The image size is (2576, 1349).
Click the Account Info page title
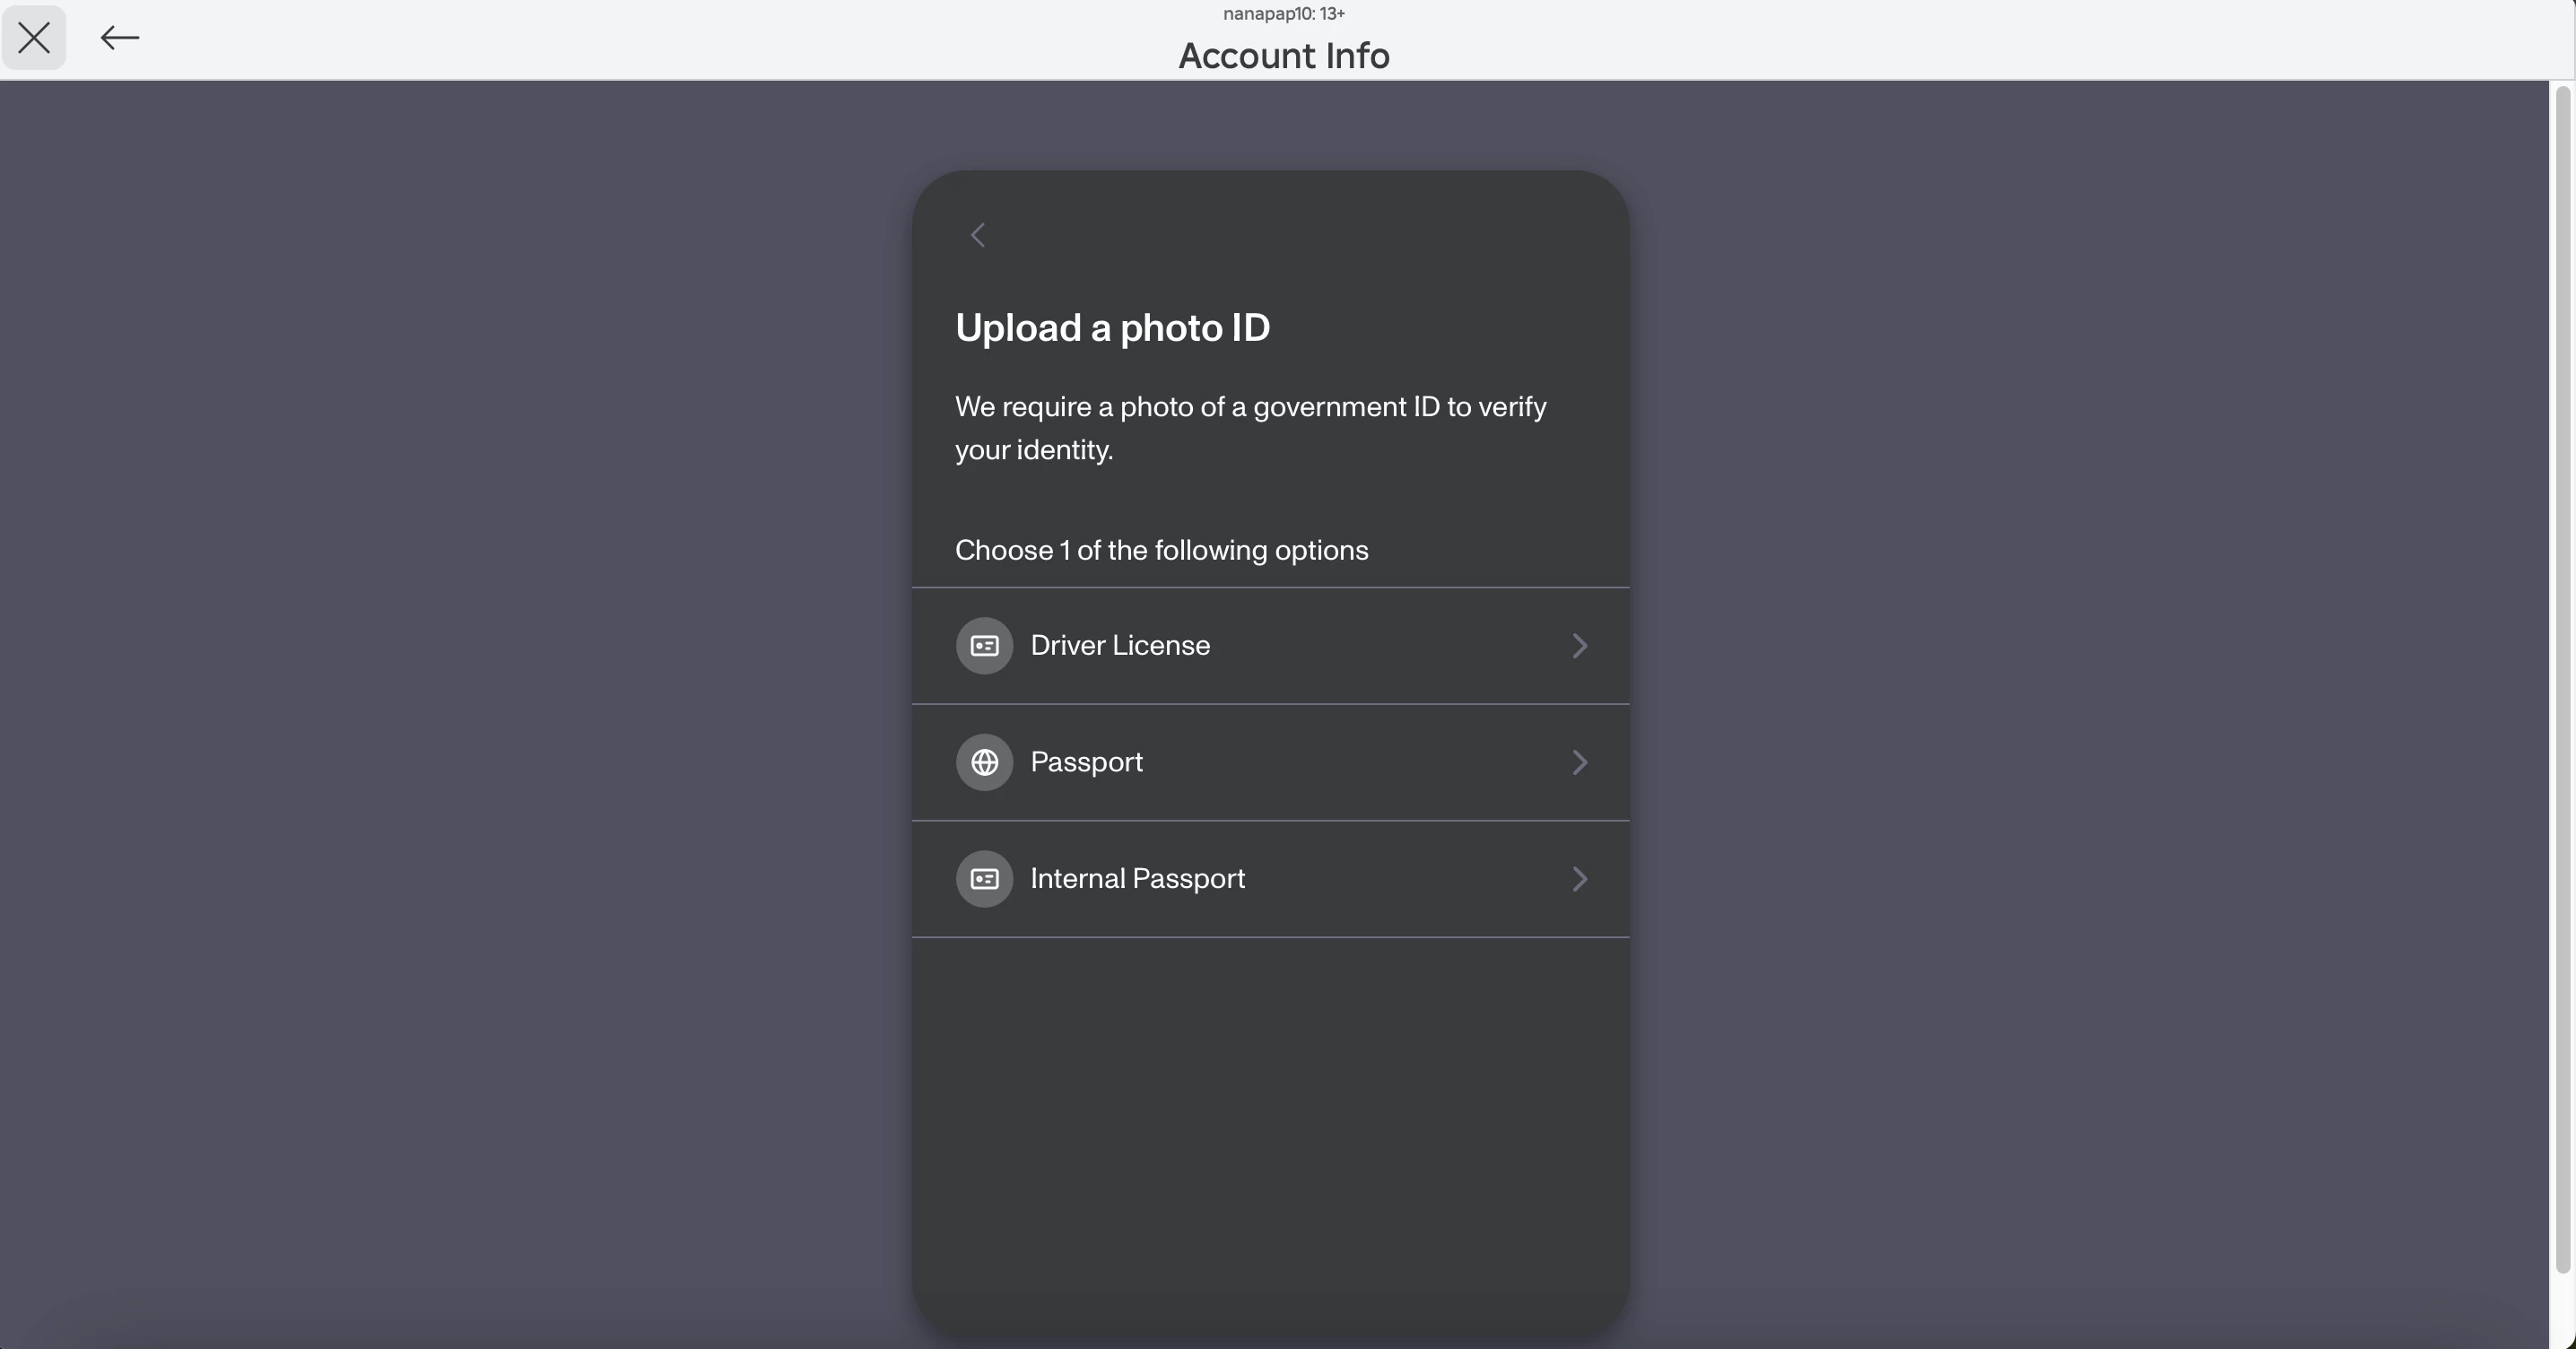point(1284,56)
